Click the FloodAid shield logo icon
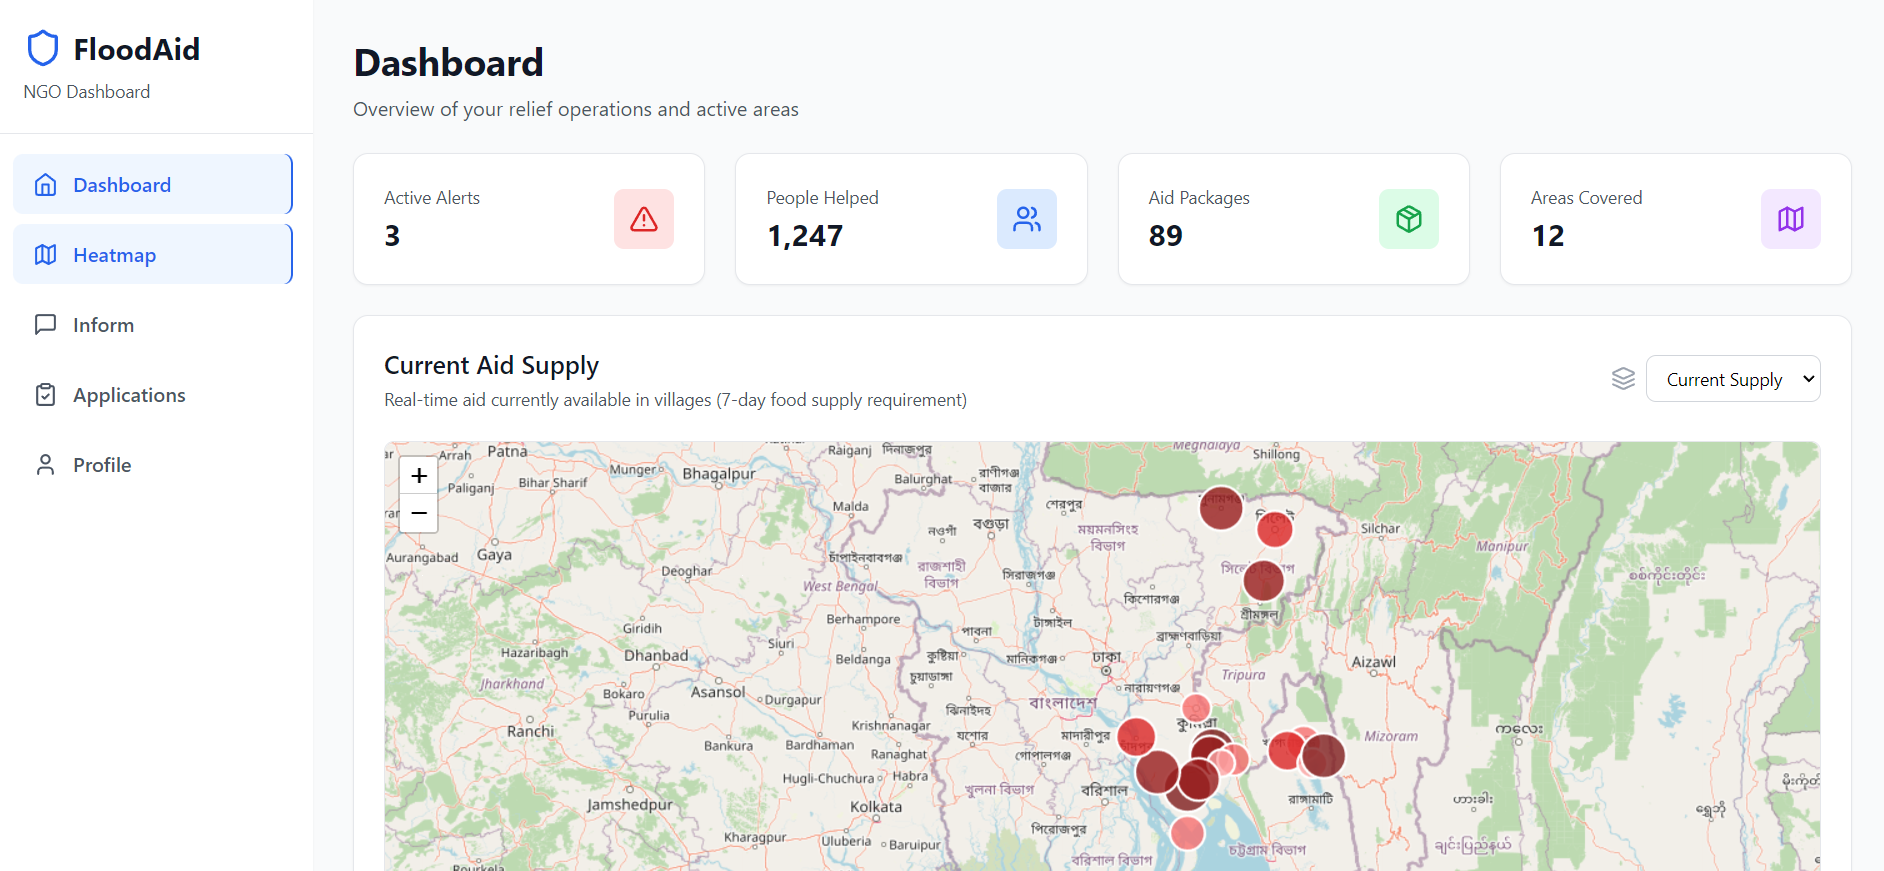The image size is (1884, 871). (x=42, y=48)
